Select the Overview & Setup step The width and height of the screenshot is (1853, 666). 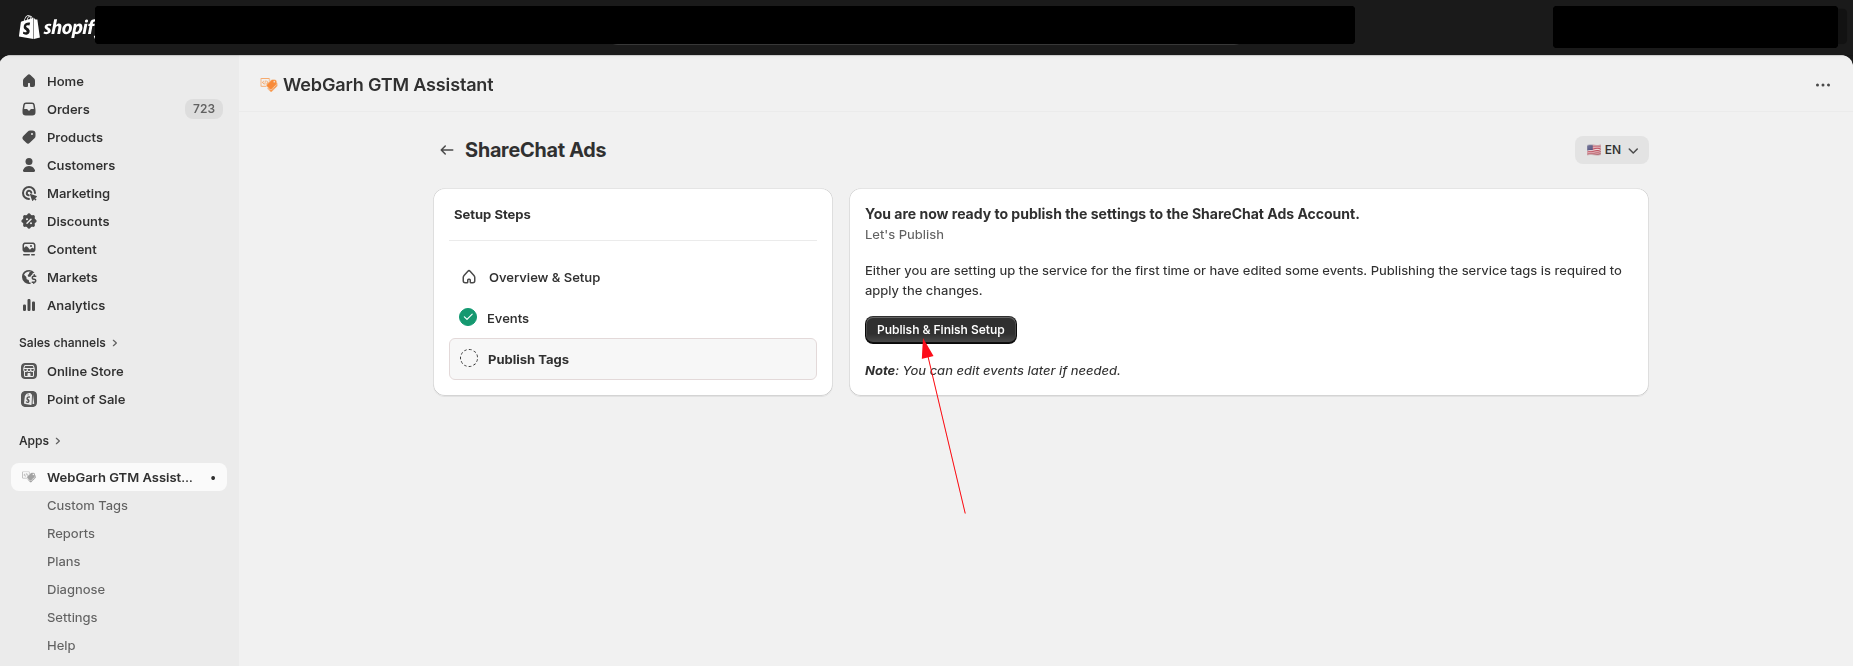coord(633,277)
